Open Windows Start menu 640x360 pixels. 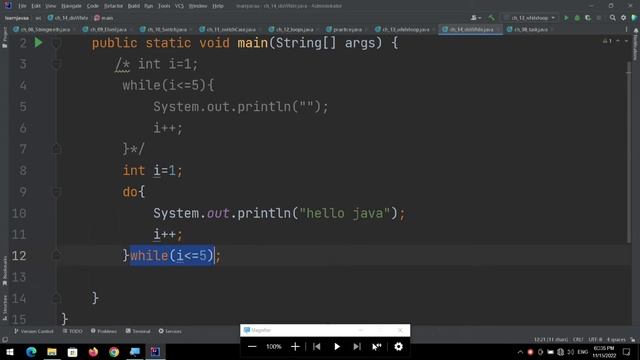click(10, 352)
